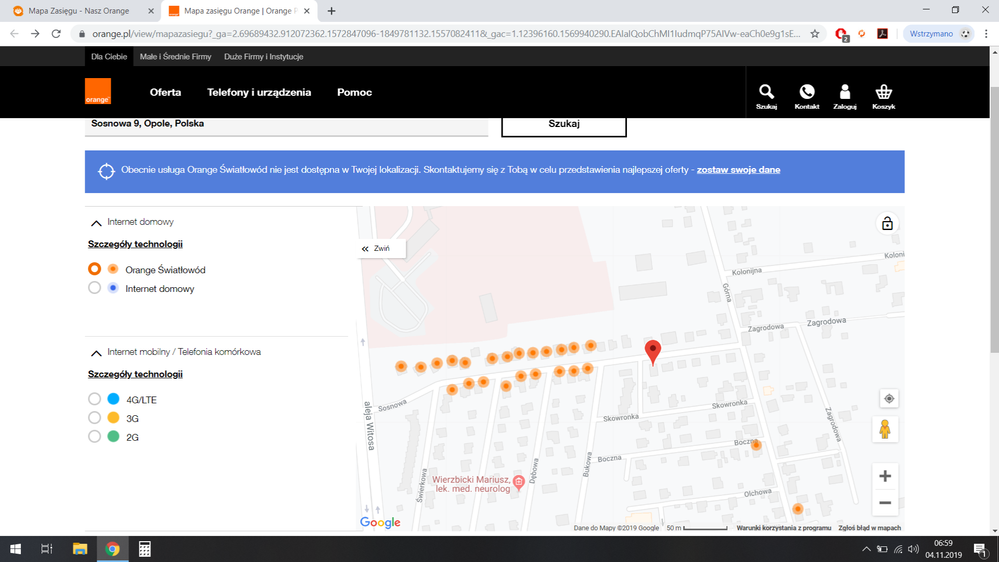
Task: Select Internet domowy radio option
Action: [95, 288]
